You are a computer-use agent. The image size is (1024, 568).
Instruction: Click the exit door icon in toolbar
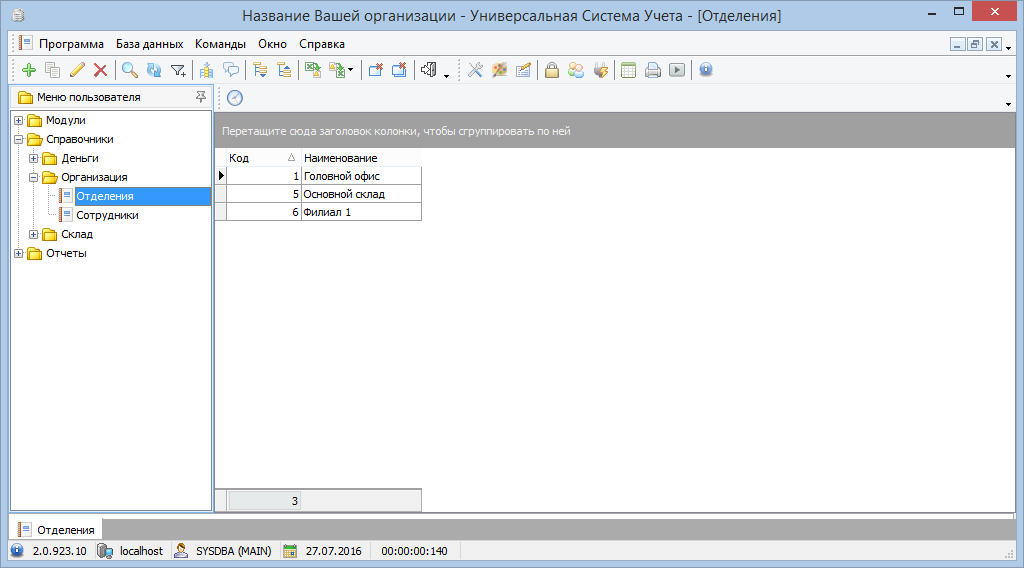click(x=428, y=70)
